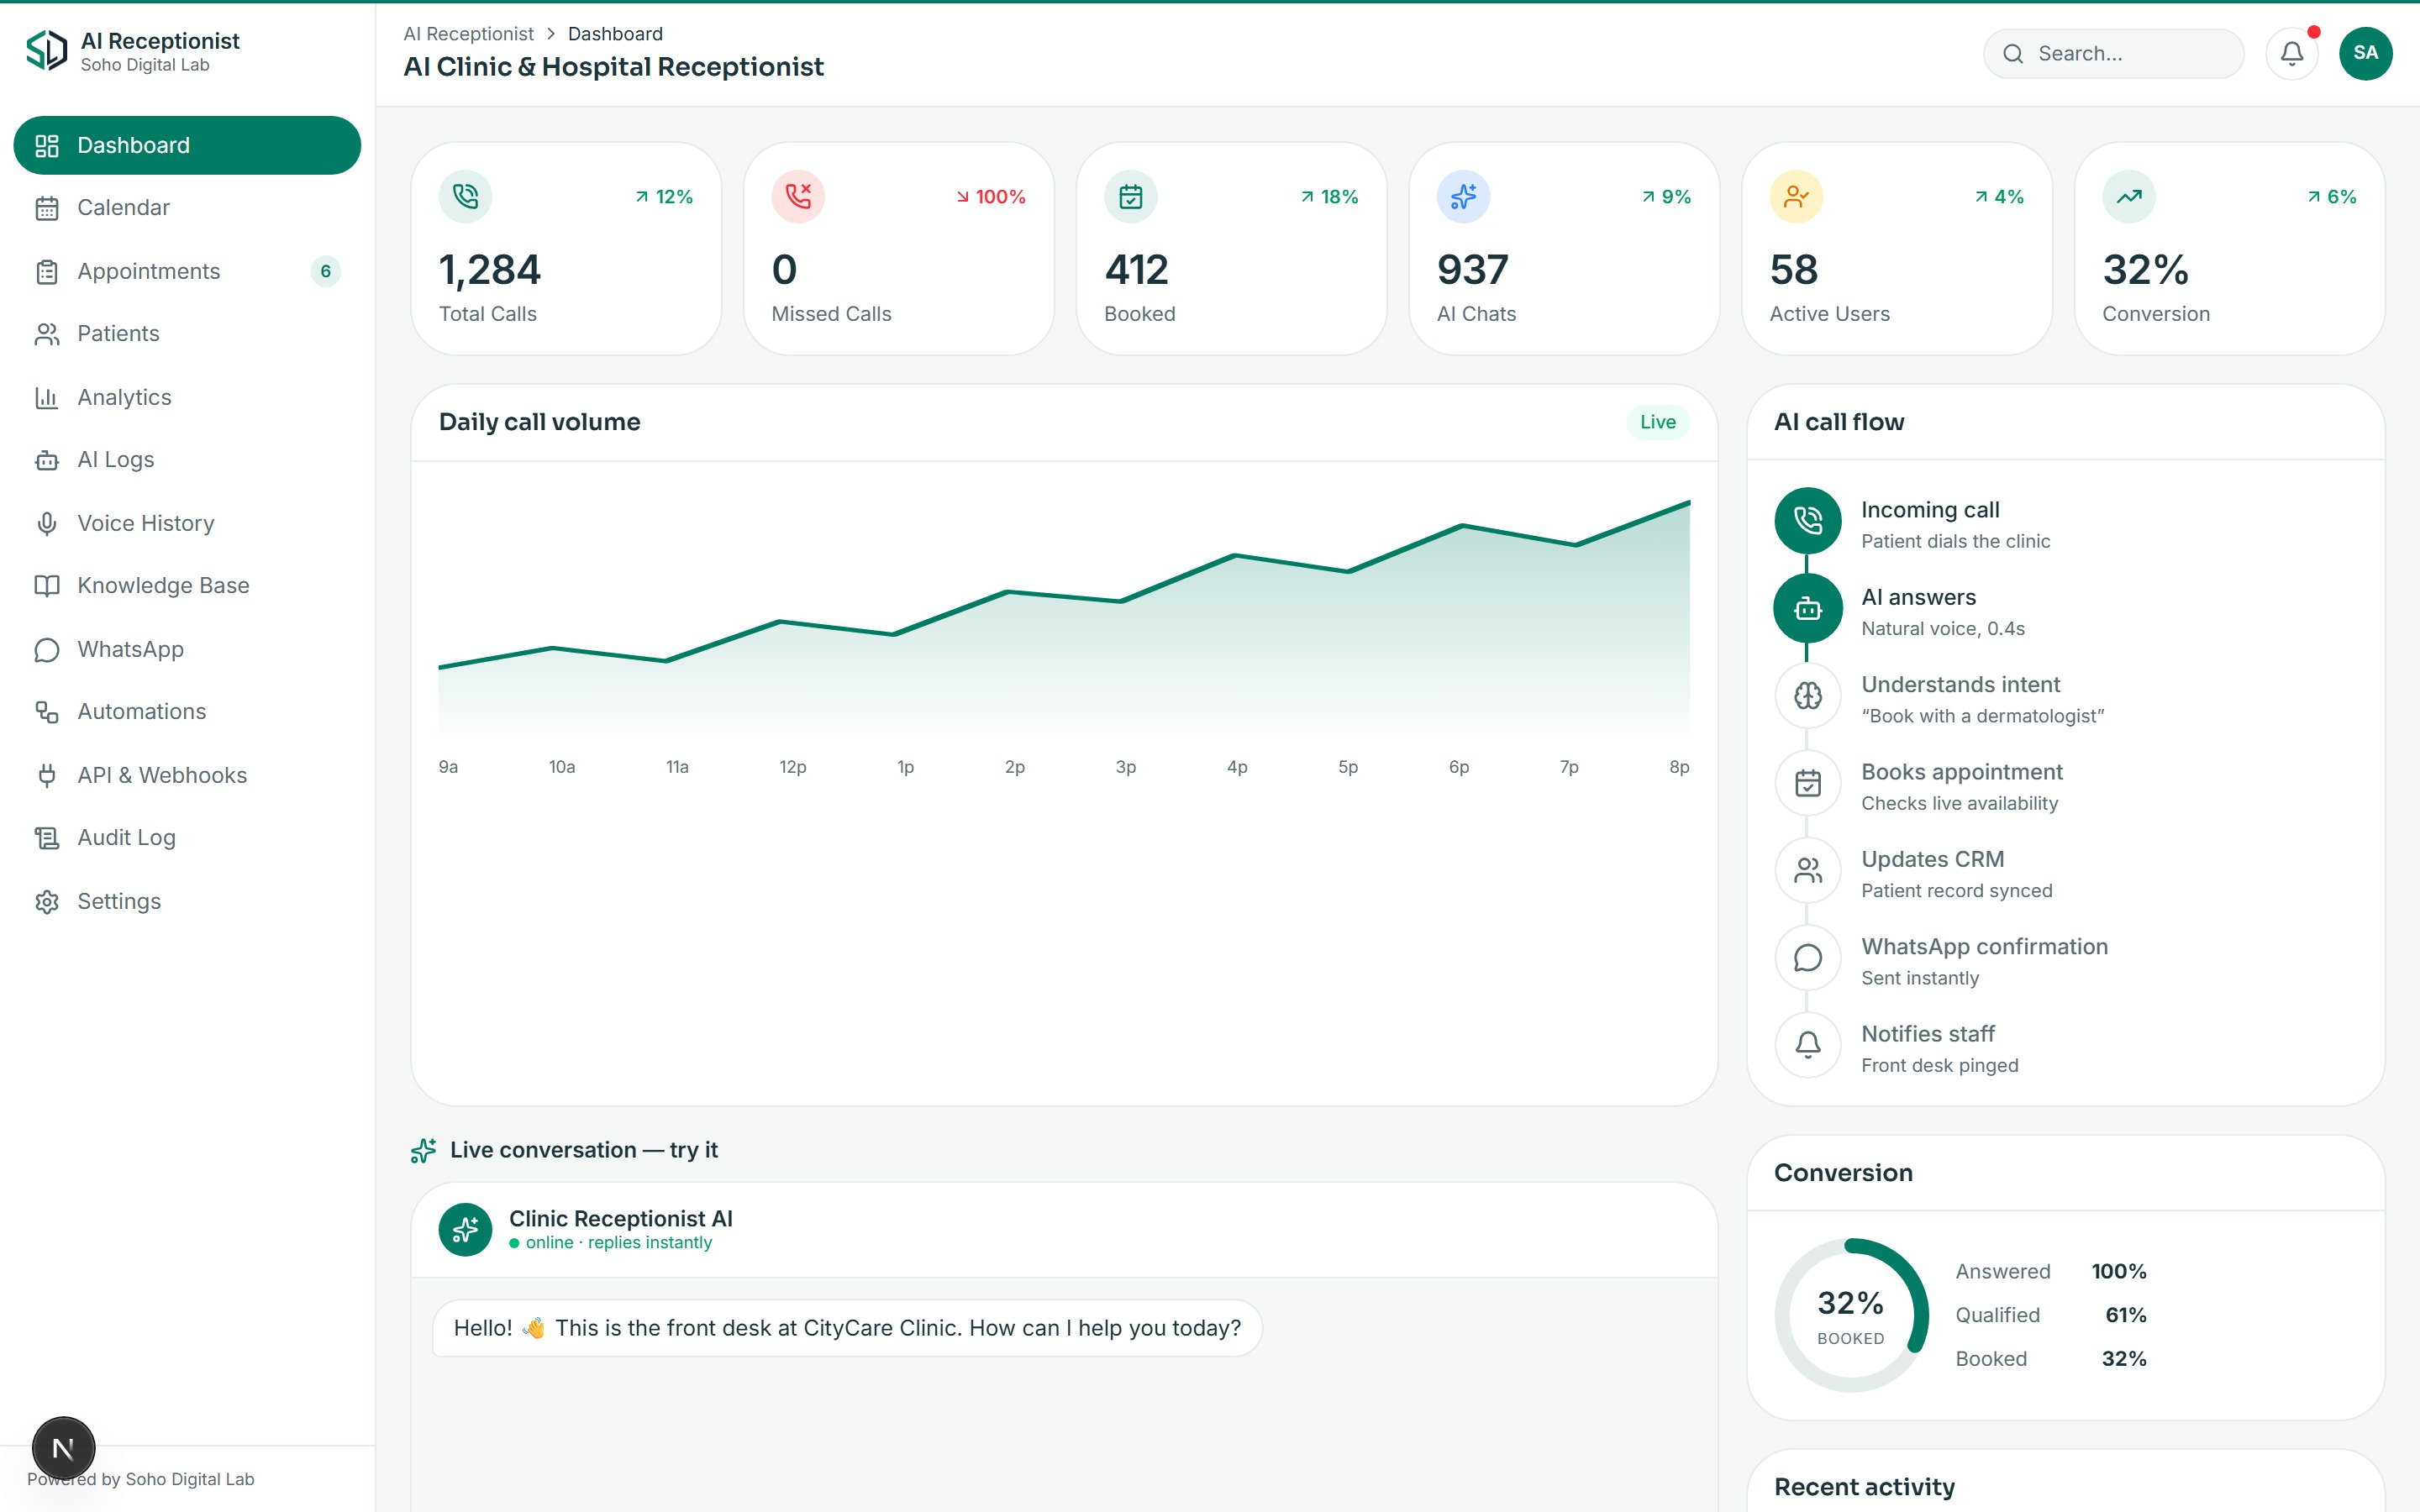Click the Booked 32% row
This screenshot has height=1512, width=2420.
(x=2051, y=1359)
